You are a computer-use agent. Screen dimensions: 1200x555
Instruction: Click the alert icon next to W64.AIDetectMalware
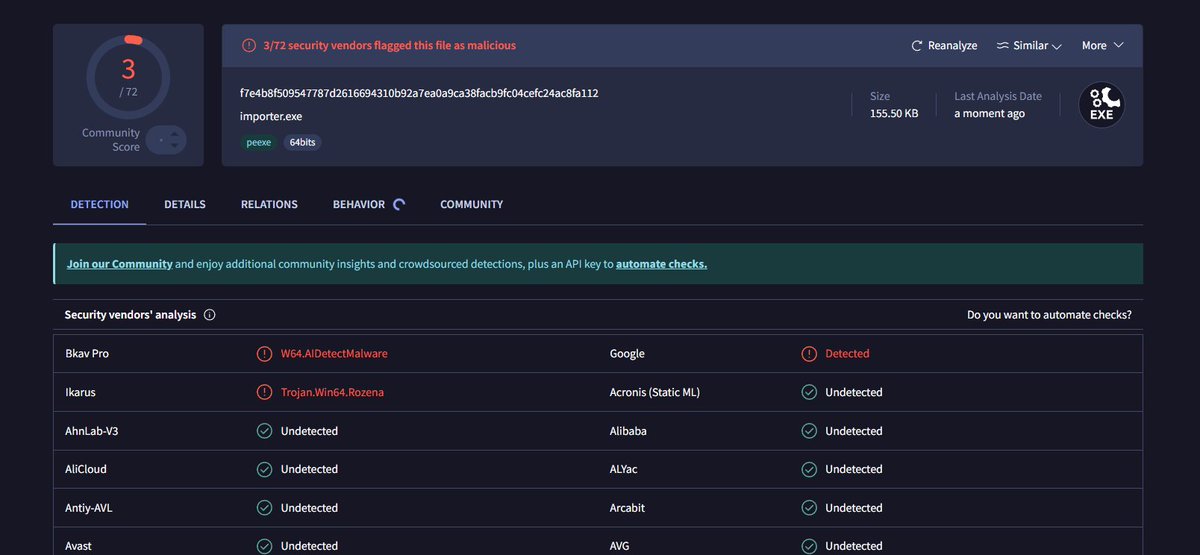264,354
